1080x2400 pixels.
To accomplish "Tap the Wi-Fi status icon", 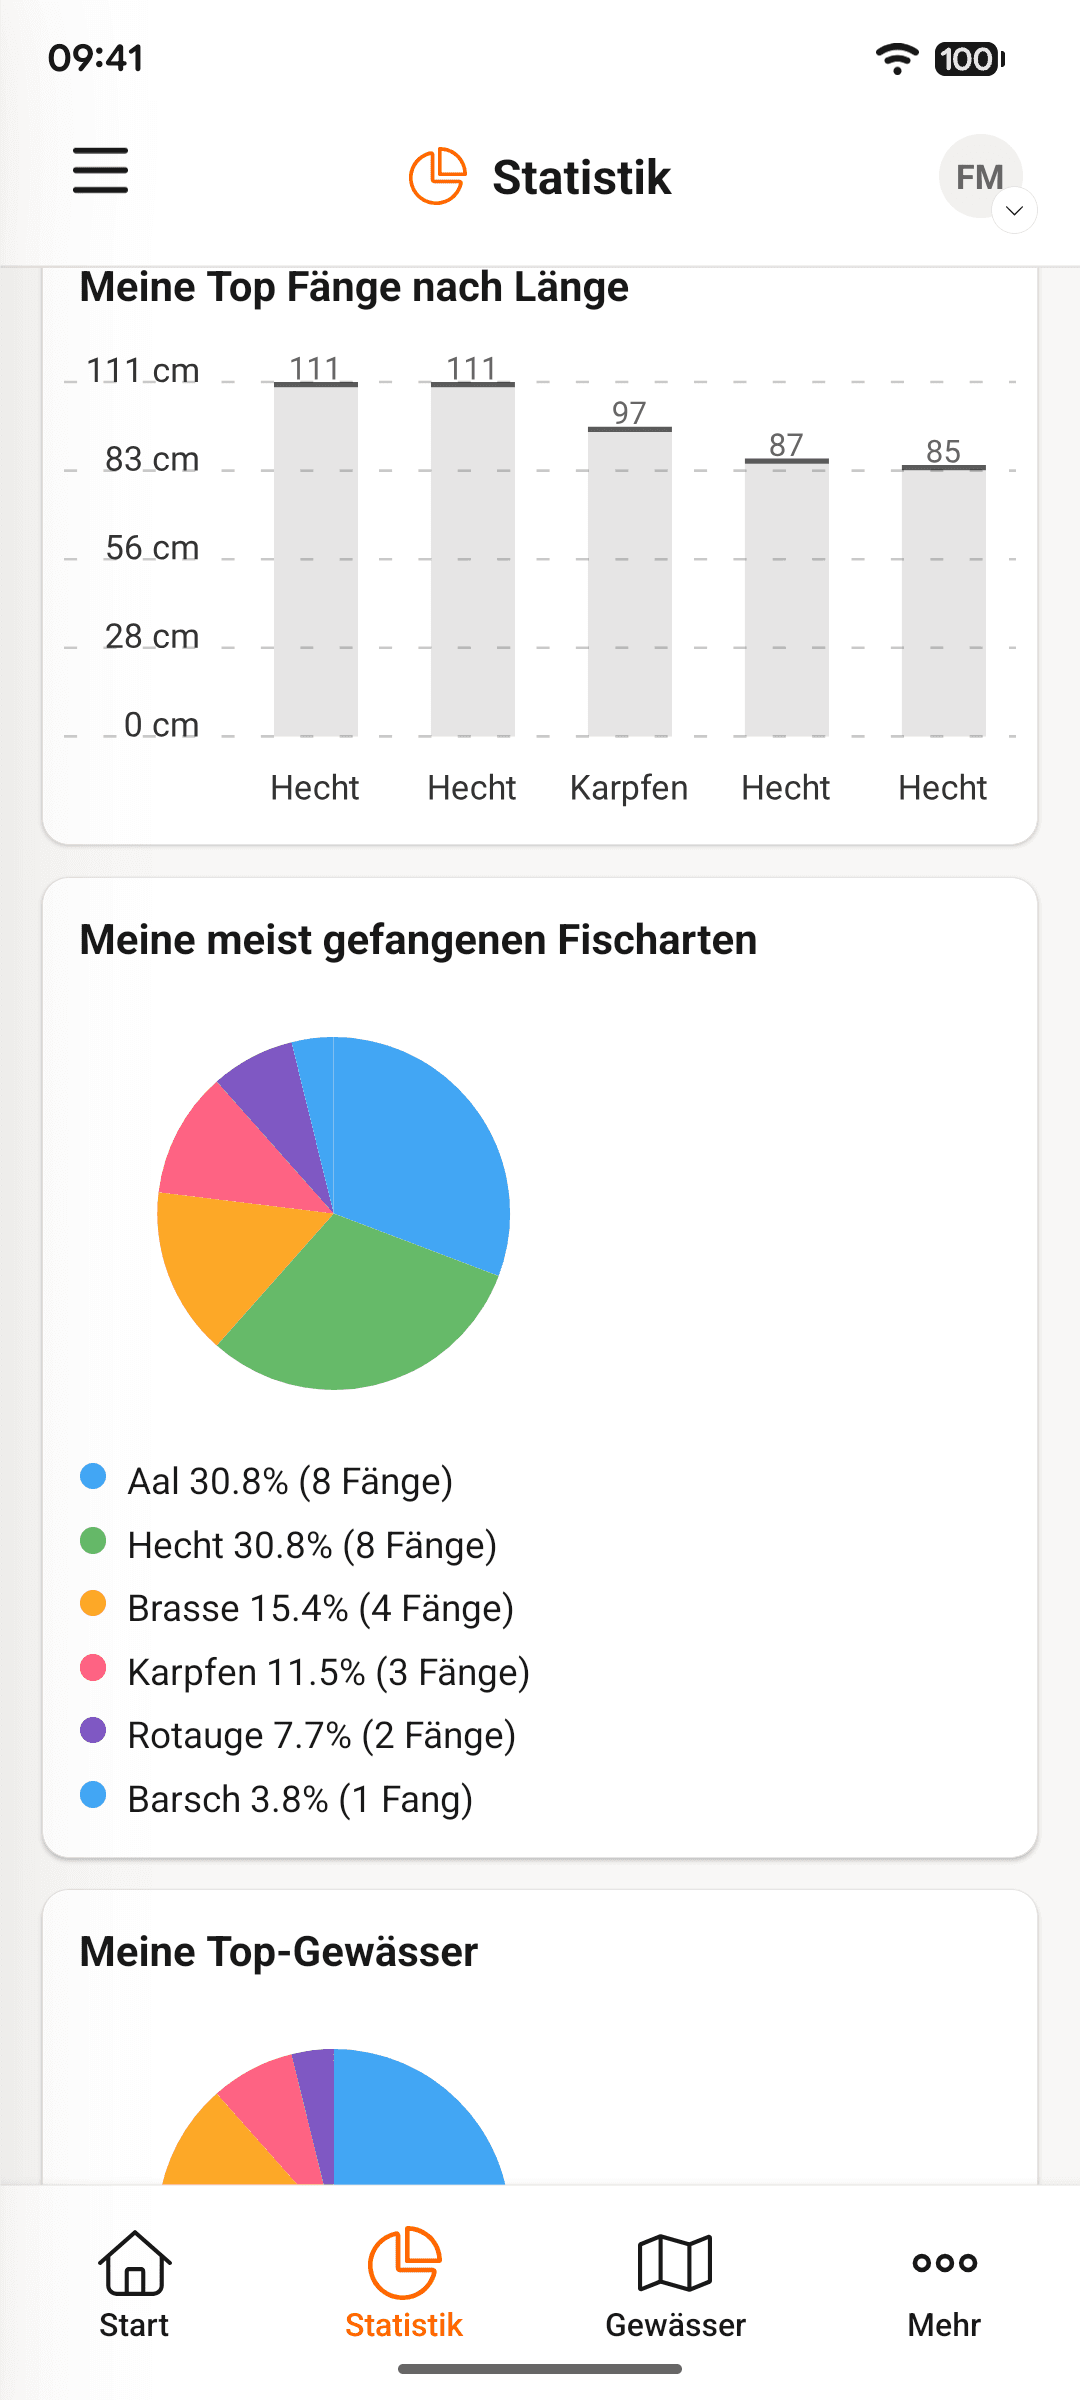I will point(897,59).
